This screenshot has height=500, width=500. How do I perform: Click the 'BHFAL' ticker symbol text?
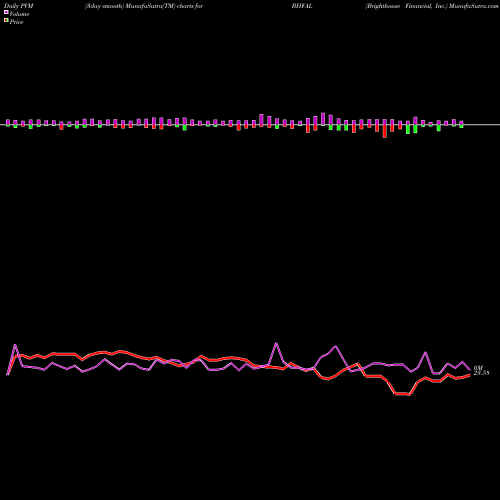point(302,6)
